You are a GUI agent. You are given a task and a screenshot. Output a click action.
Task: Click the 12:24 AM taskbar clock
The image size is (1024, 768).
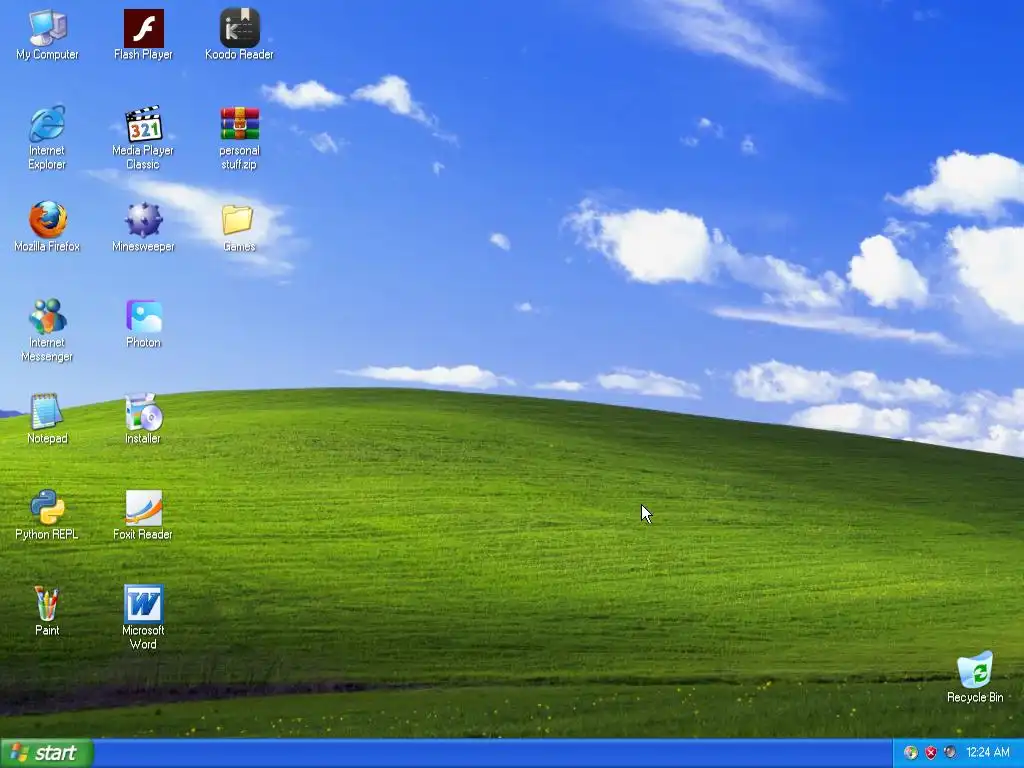click(x=987, y=753)
